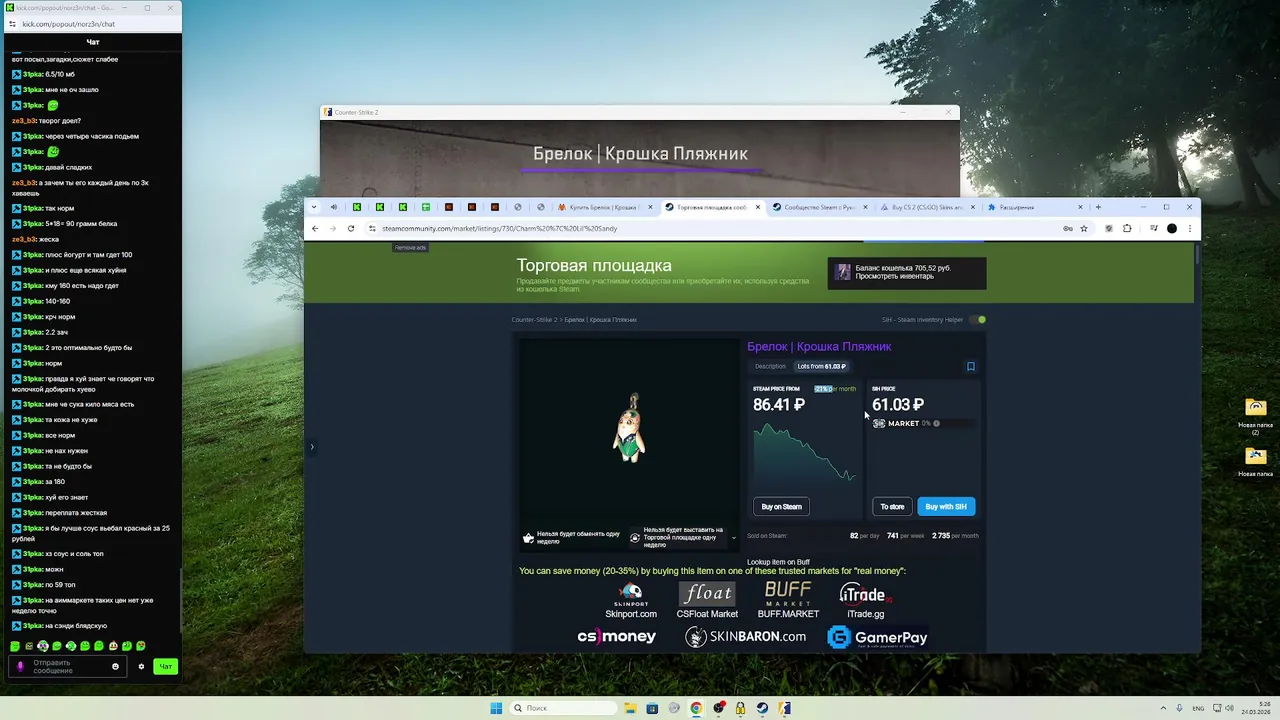
Task: Click the 'Buy on Steam' button
Action: (781, 506)
